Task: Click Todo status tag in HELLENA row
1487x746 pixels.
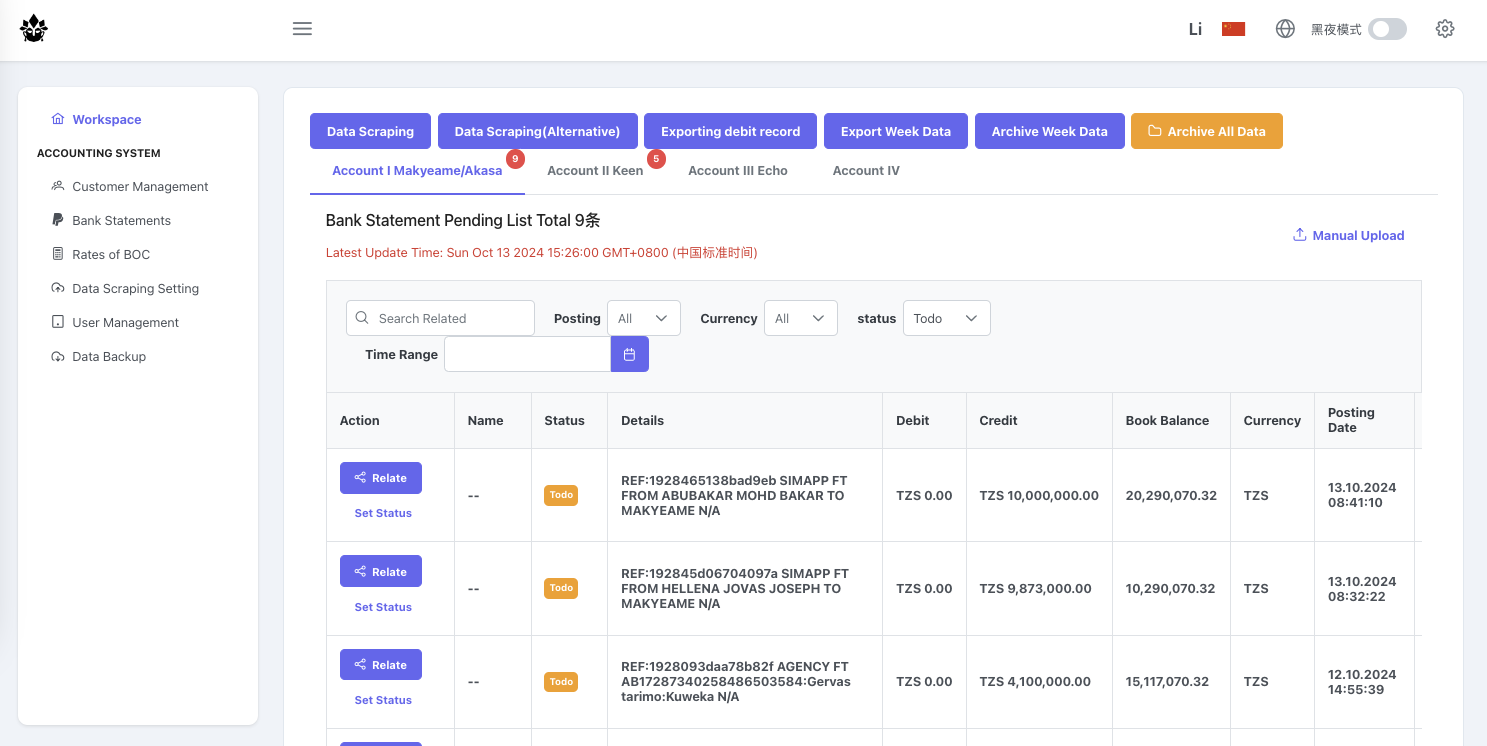Action: [x=561, y=588]
